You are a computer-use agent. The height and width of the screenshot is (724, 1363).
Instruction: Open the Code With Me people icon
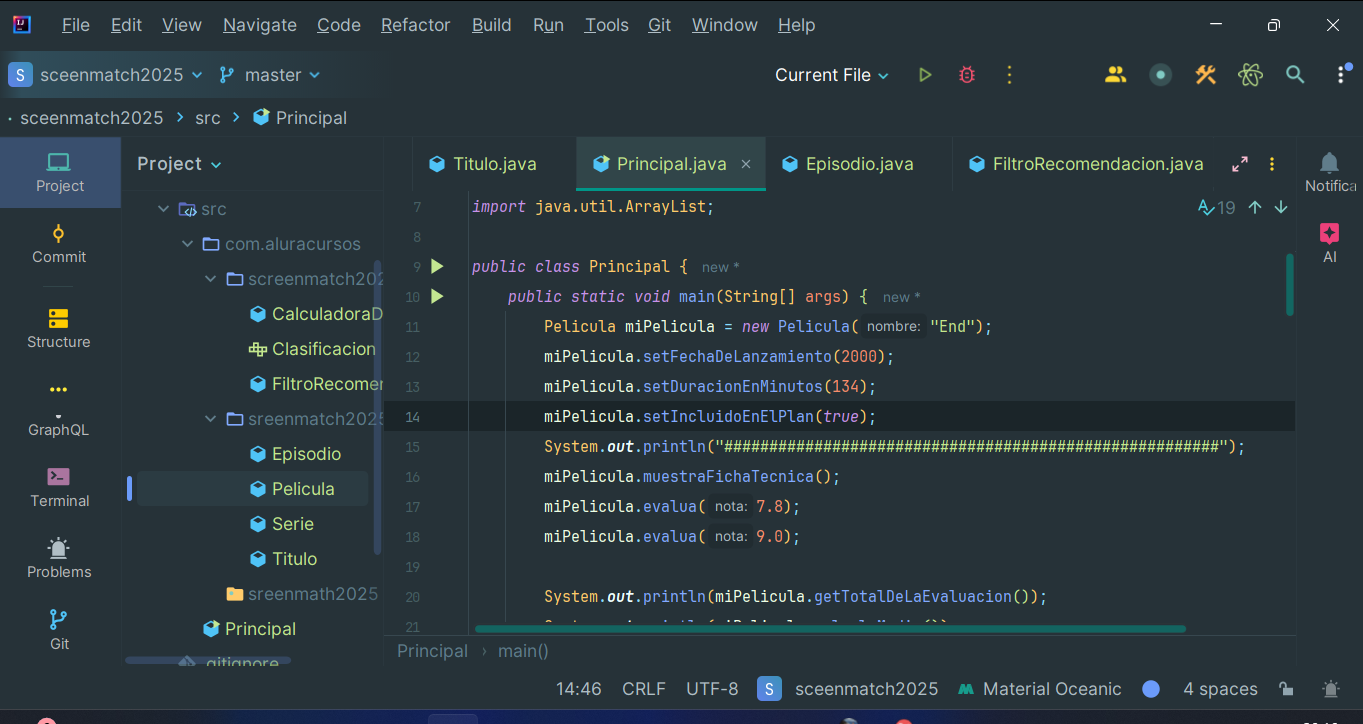coord(1115,75)
